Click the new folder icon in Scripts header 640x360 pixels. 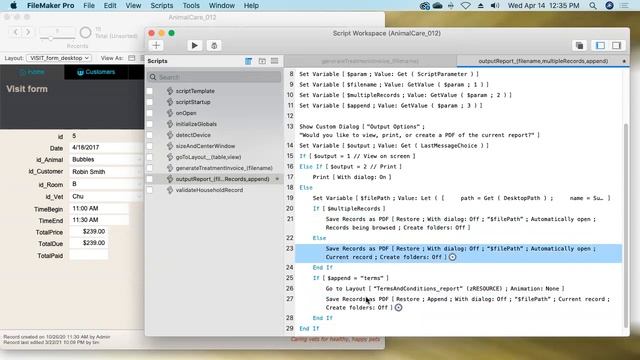[x=262, y=61]
